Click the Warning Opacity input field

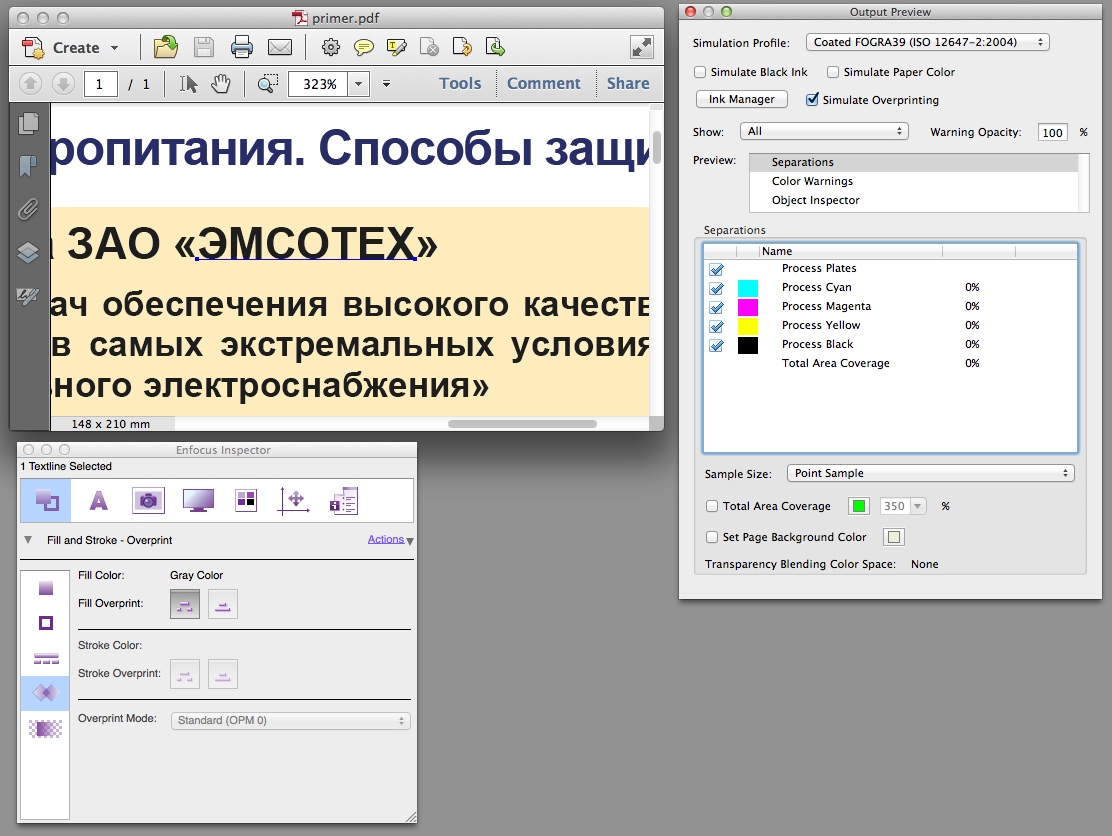pos(1052,132)
